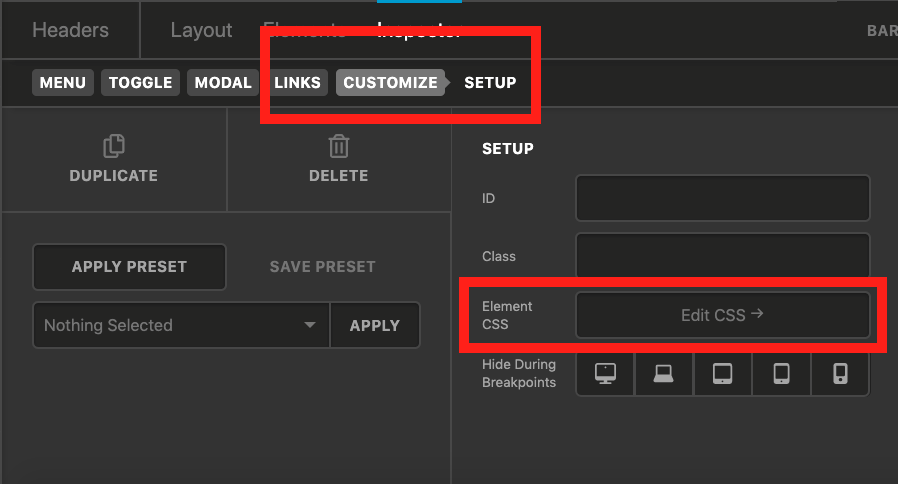Select the TOGGLE breadcrumb
Screen dimensions: 898x484
coord(140,82)
